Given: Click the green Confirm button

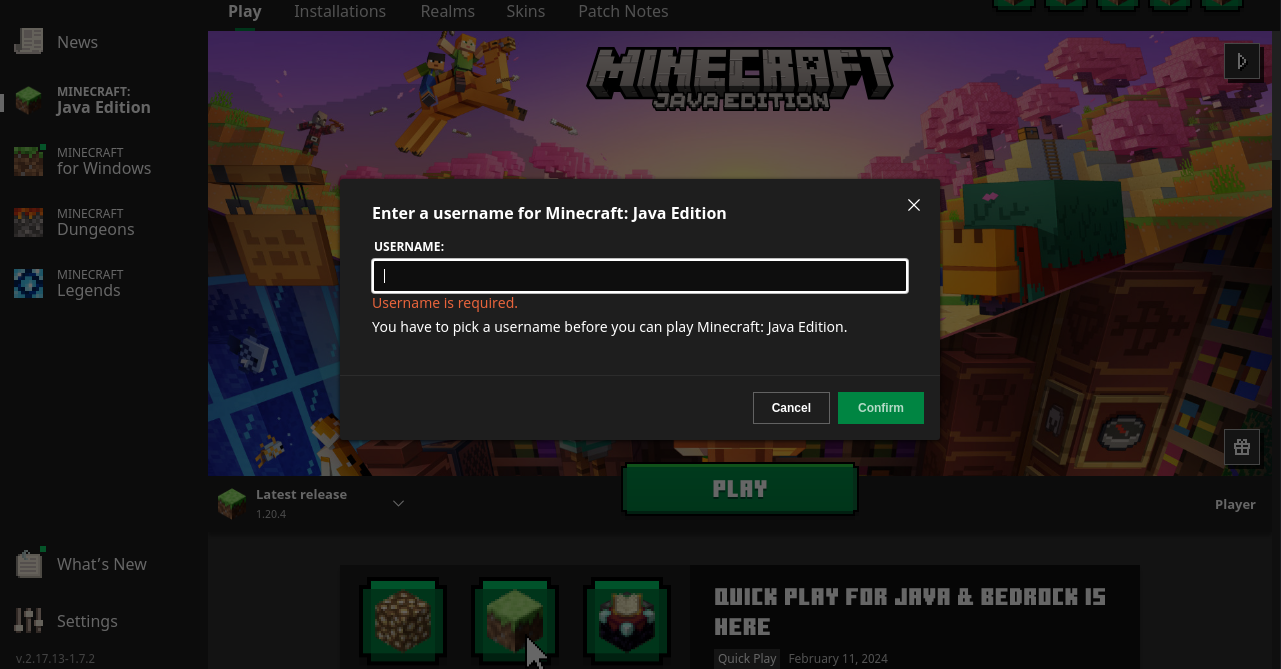Looking at the screenshot, I should coord(881,408).
